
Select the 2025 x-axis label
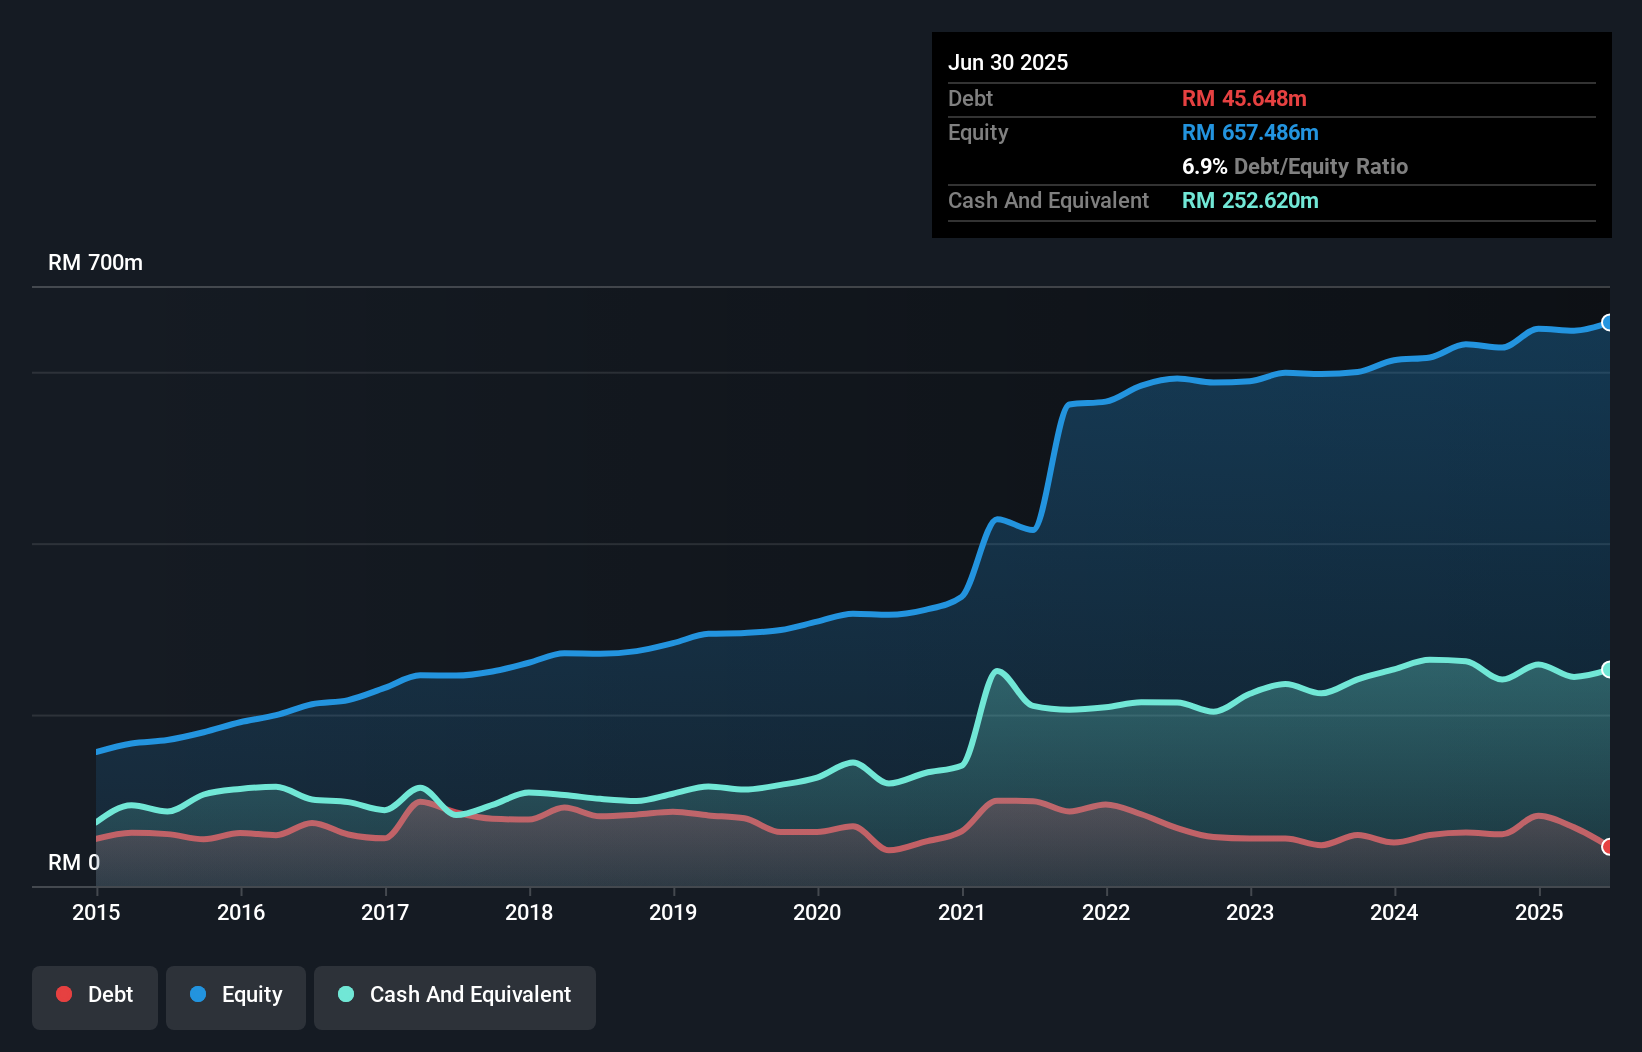point(1539,912)
